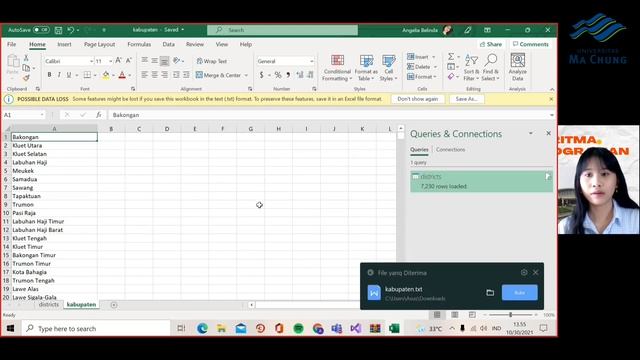Viewport: 640px width, 360px height.
Task: Switch to Page Layout view in status bar
Action: [454, 315]
